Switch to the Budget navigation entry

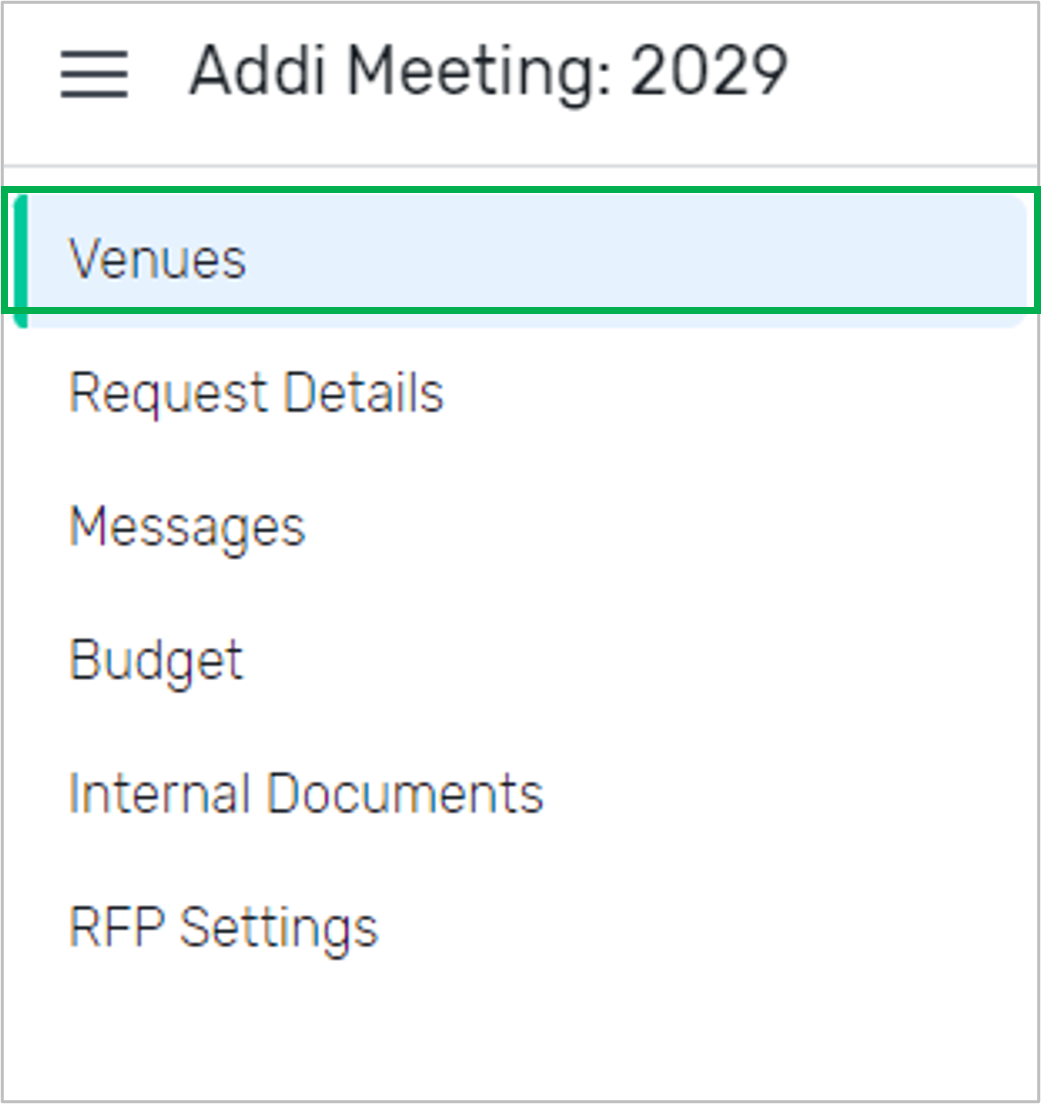(156, 660)
